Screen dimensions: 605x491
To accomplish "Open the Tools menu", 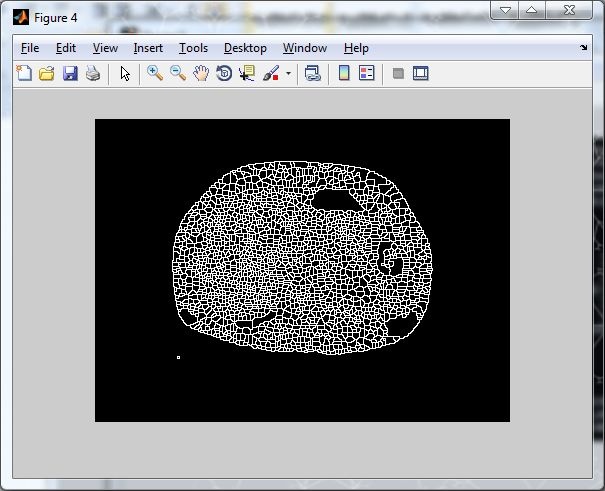I will click(193, 48).
